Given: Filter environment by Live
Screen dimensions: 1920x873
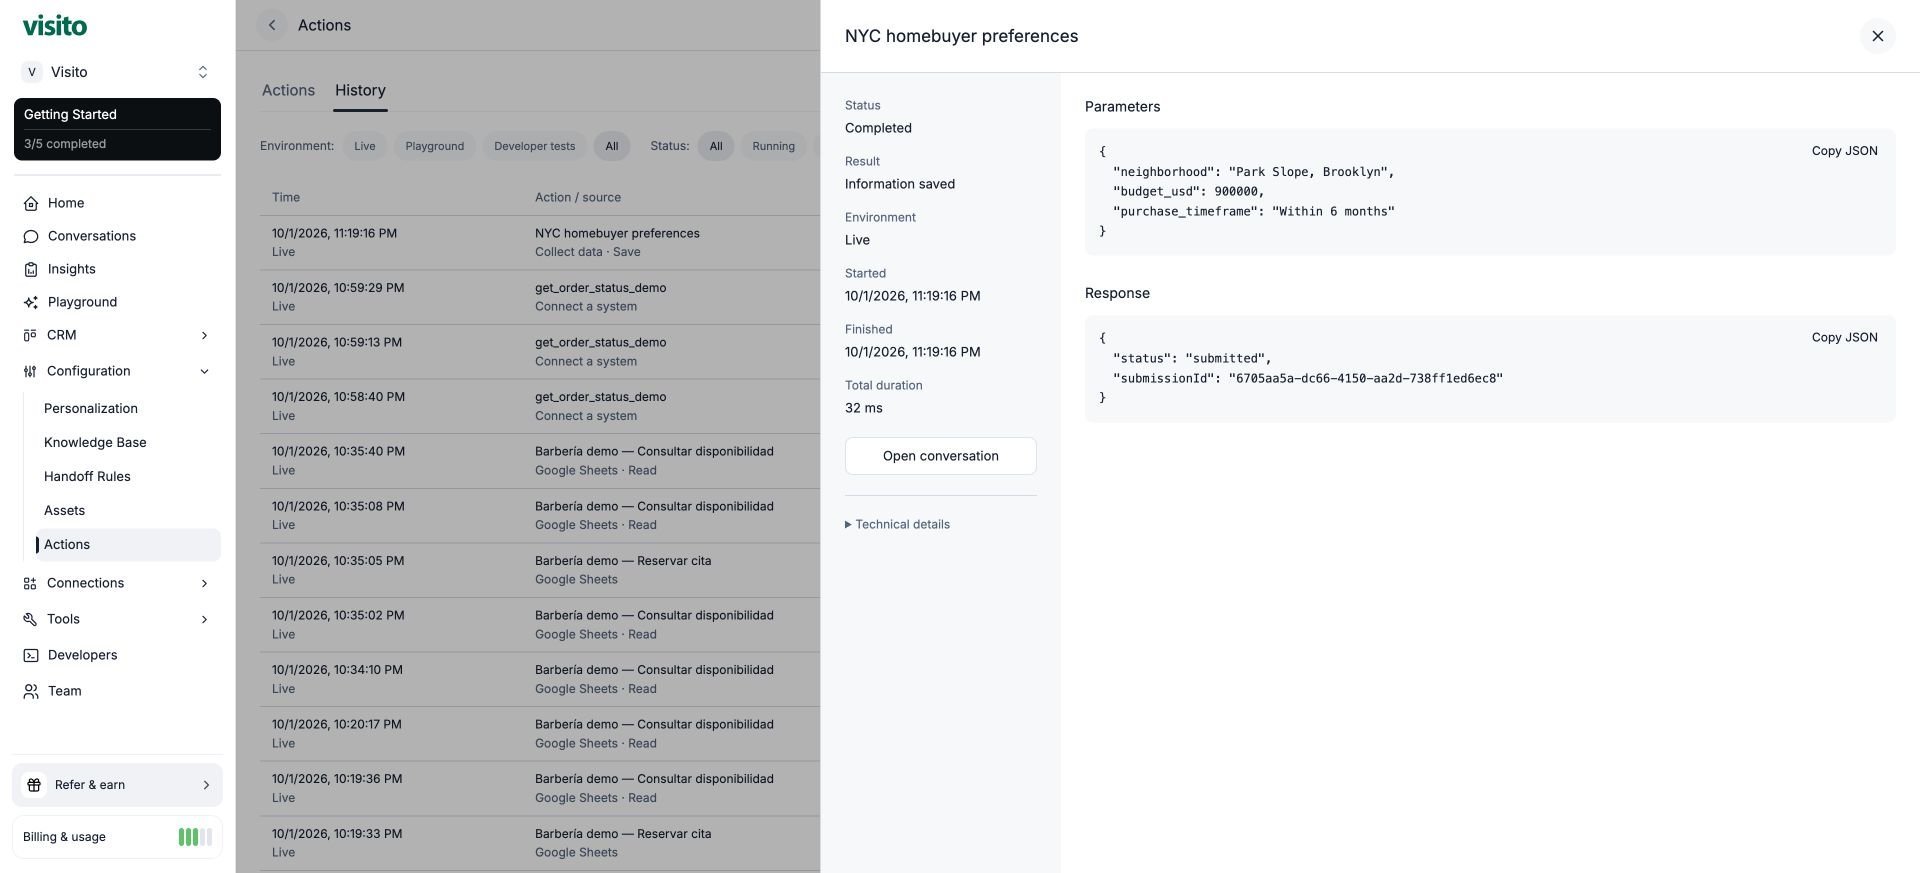Looking at the screenshot, I should pos(364,146).
